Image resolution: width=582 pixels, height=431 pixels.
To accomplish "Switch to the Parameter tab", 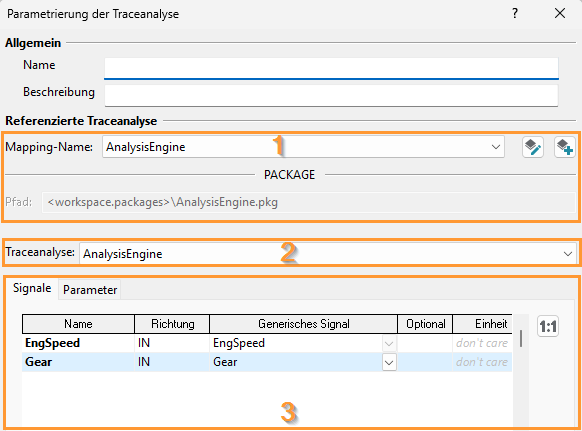I will [90, 290].
